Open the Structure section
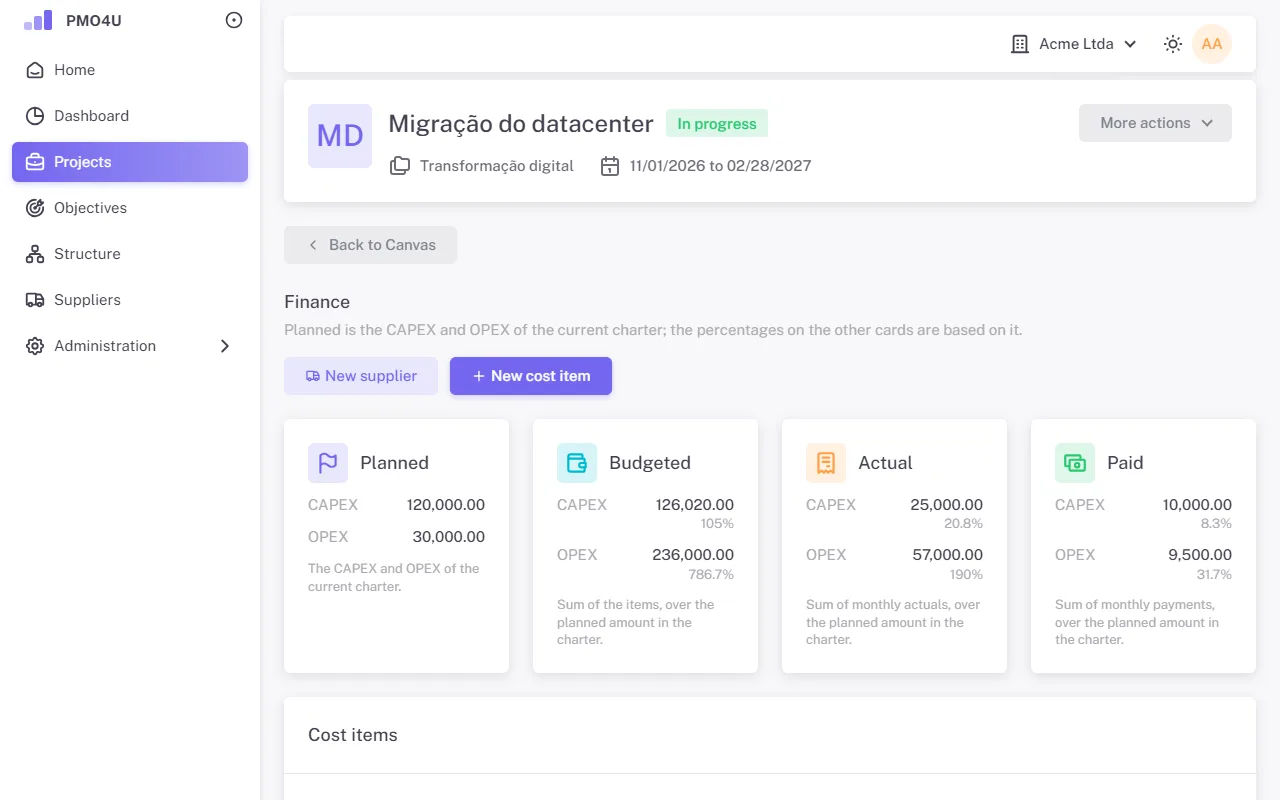 tap(130, 254)
